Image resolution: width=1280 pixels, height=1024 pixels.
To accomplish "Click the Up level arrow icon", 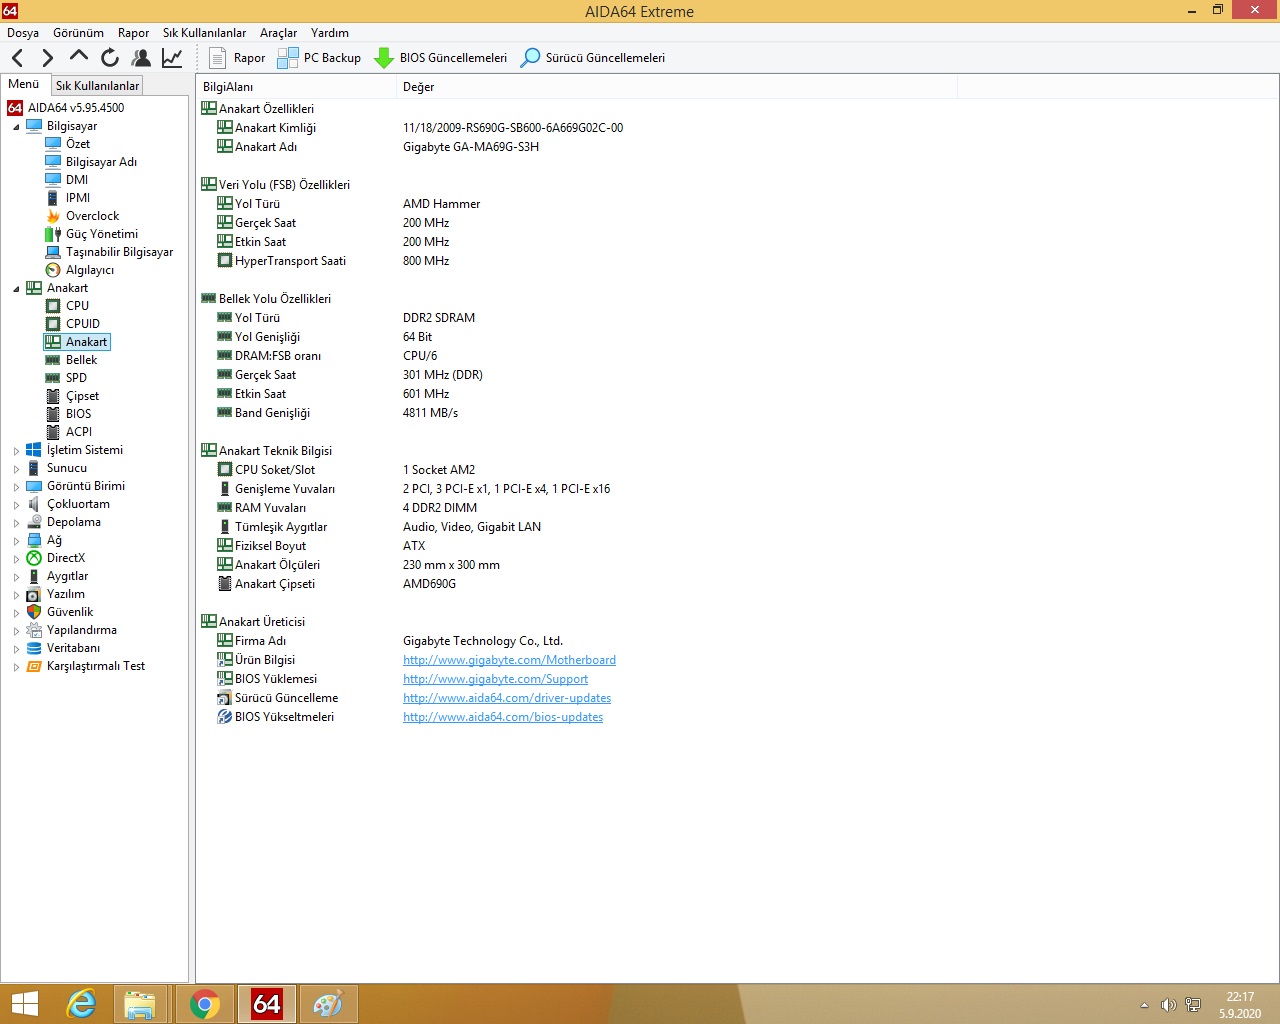I will click(79, 57).
